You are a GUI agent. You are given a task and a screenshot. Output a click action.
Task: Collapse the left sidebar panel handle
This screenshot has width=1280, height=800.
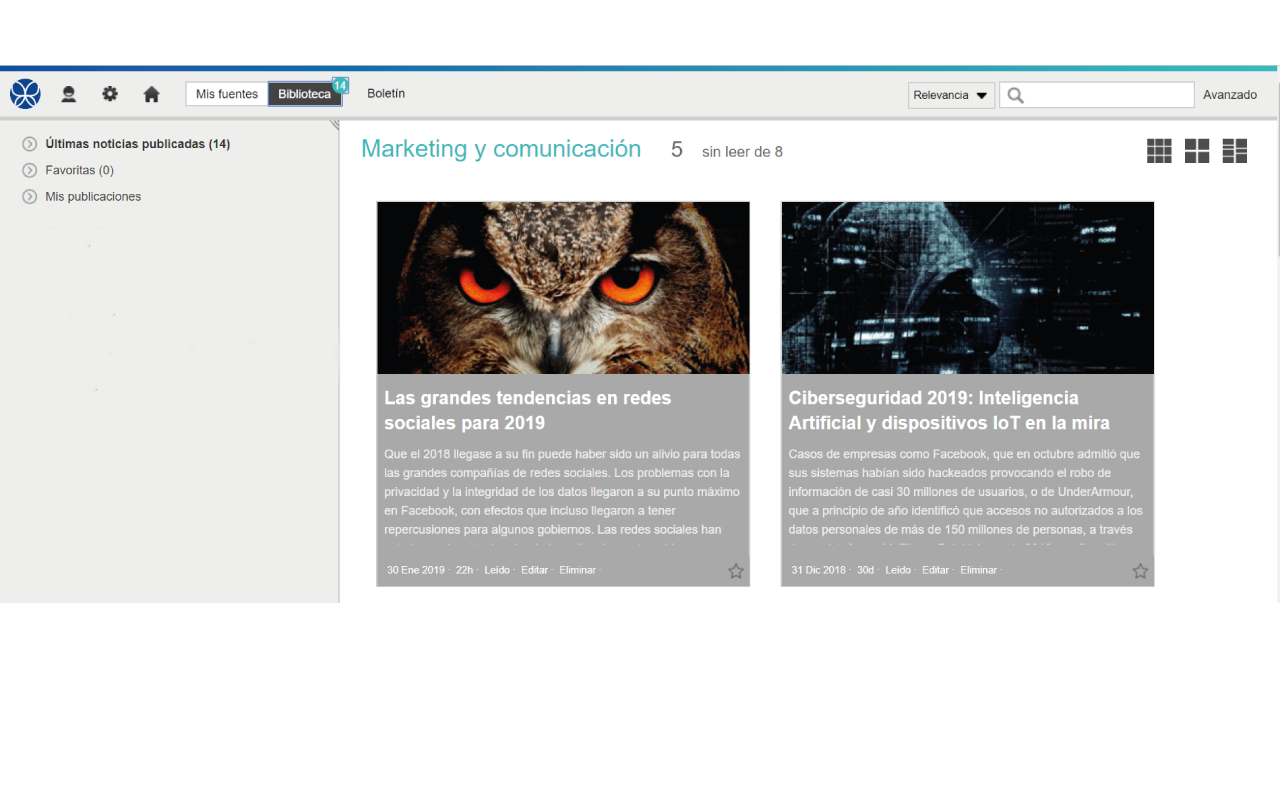tap(335, 125)
